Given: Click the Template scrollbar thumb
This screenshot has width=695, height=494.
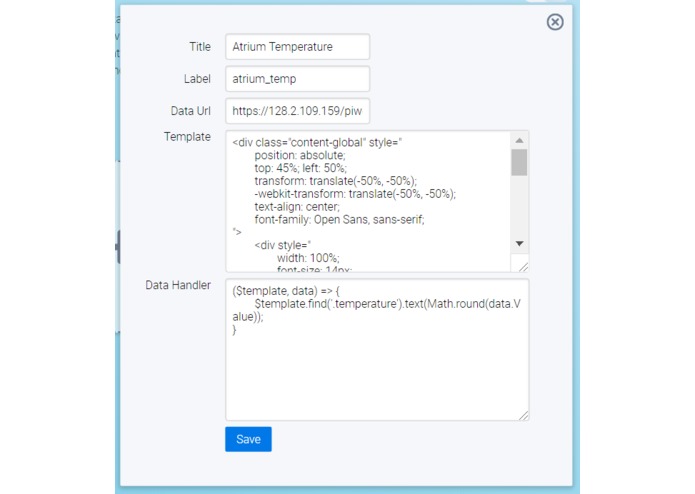Looking at the screenshot, I should (519, 163).
